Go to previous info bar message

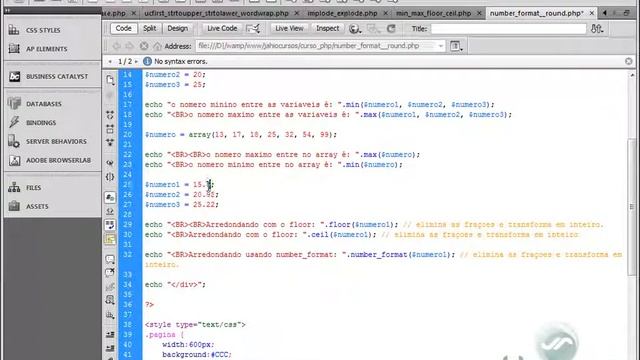click(x=110, y=62)
